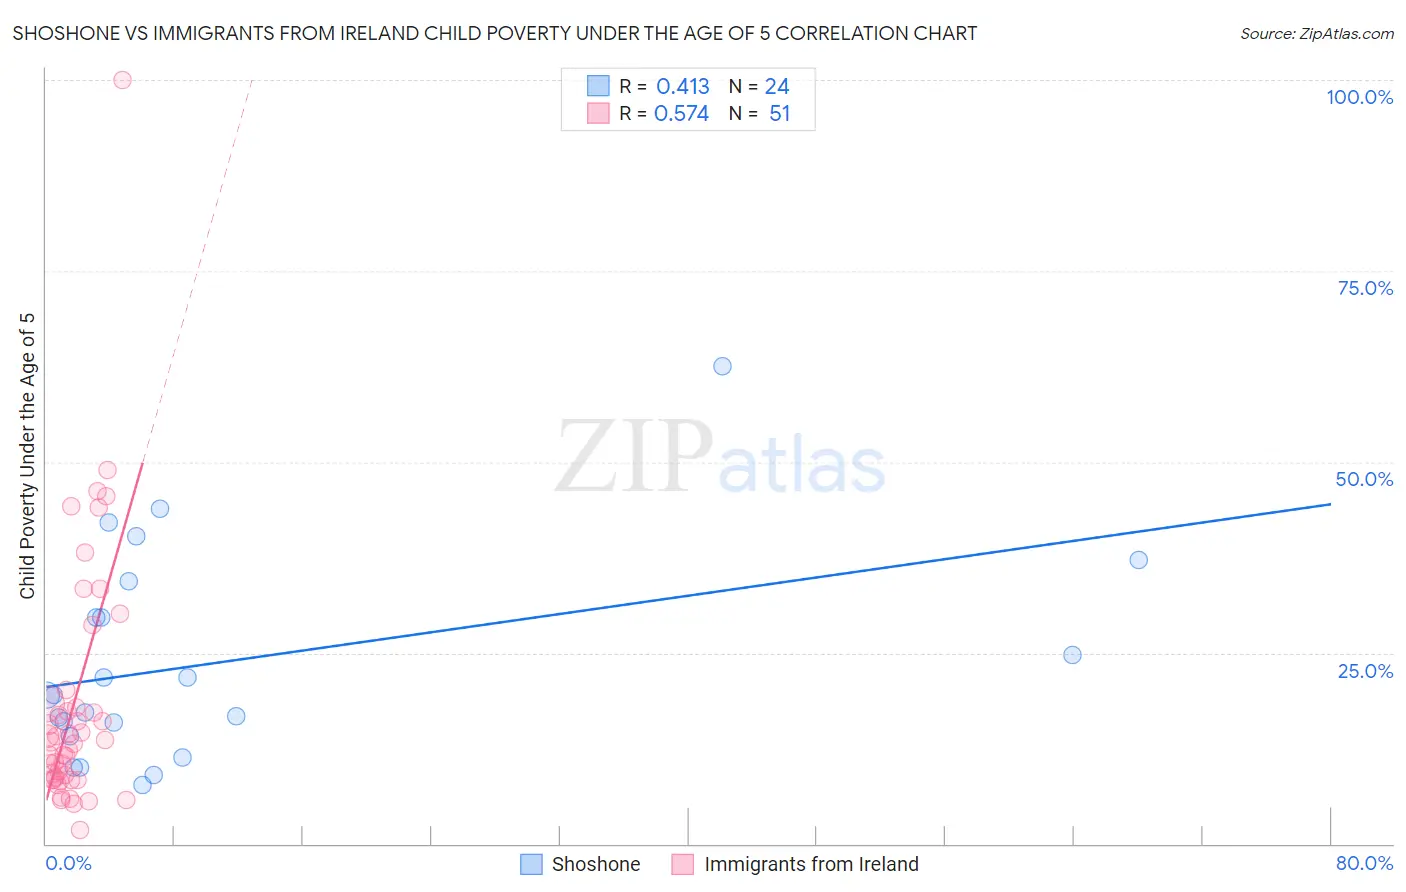The width and height of the screenshot is (1406, 892).
Task: Click the blue Shoshone legend swatch
Action: (531, 864)
